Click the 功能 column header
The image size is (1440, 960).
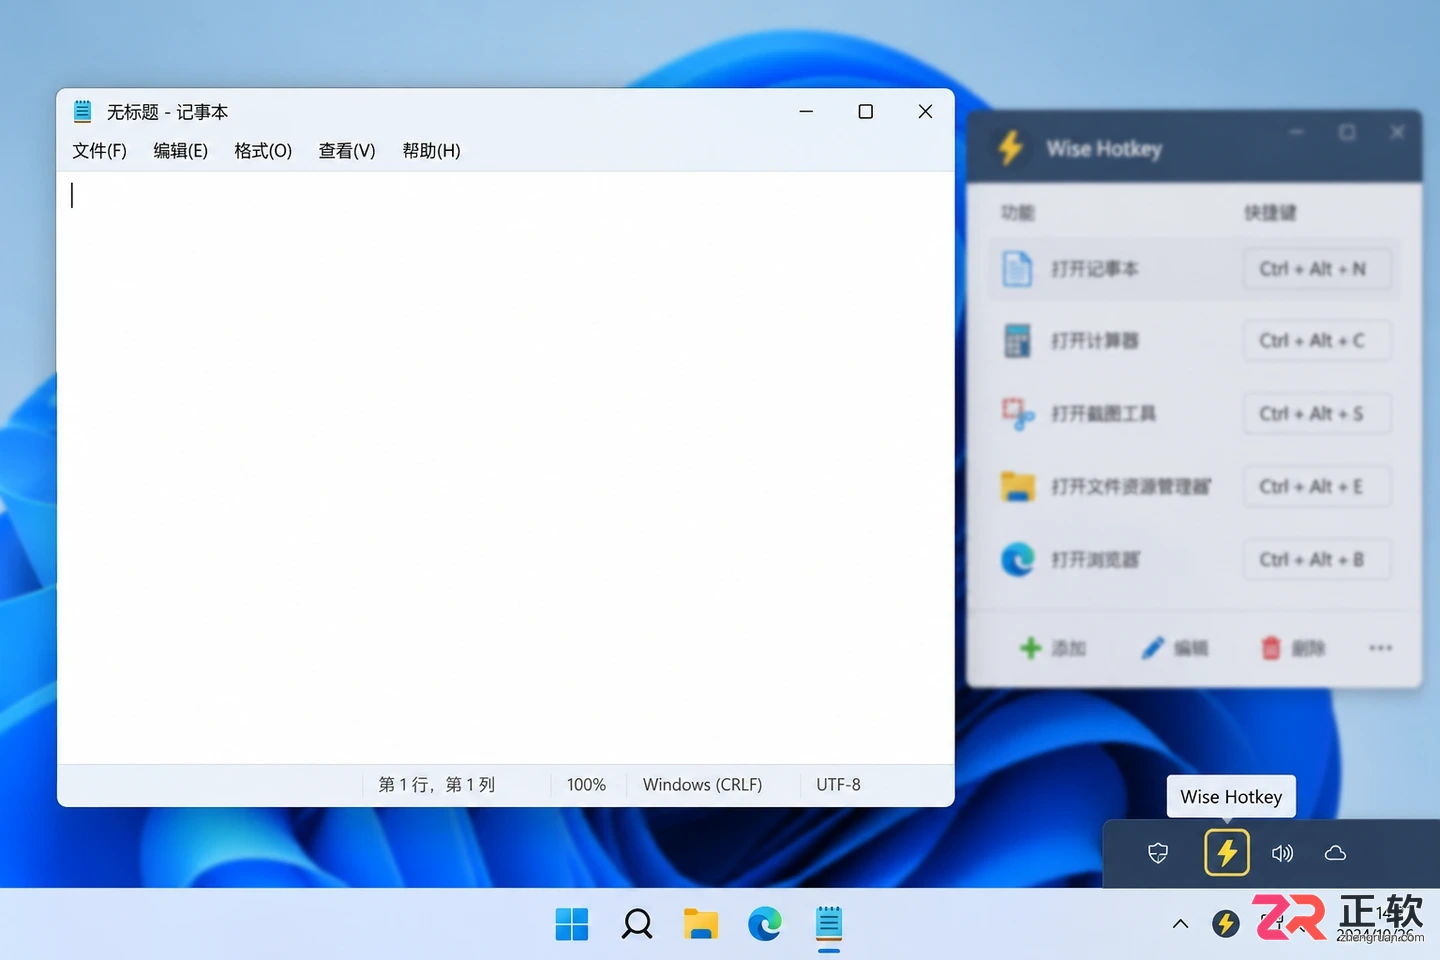click(x=1018, y=212)
